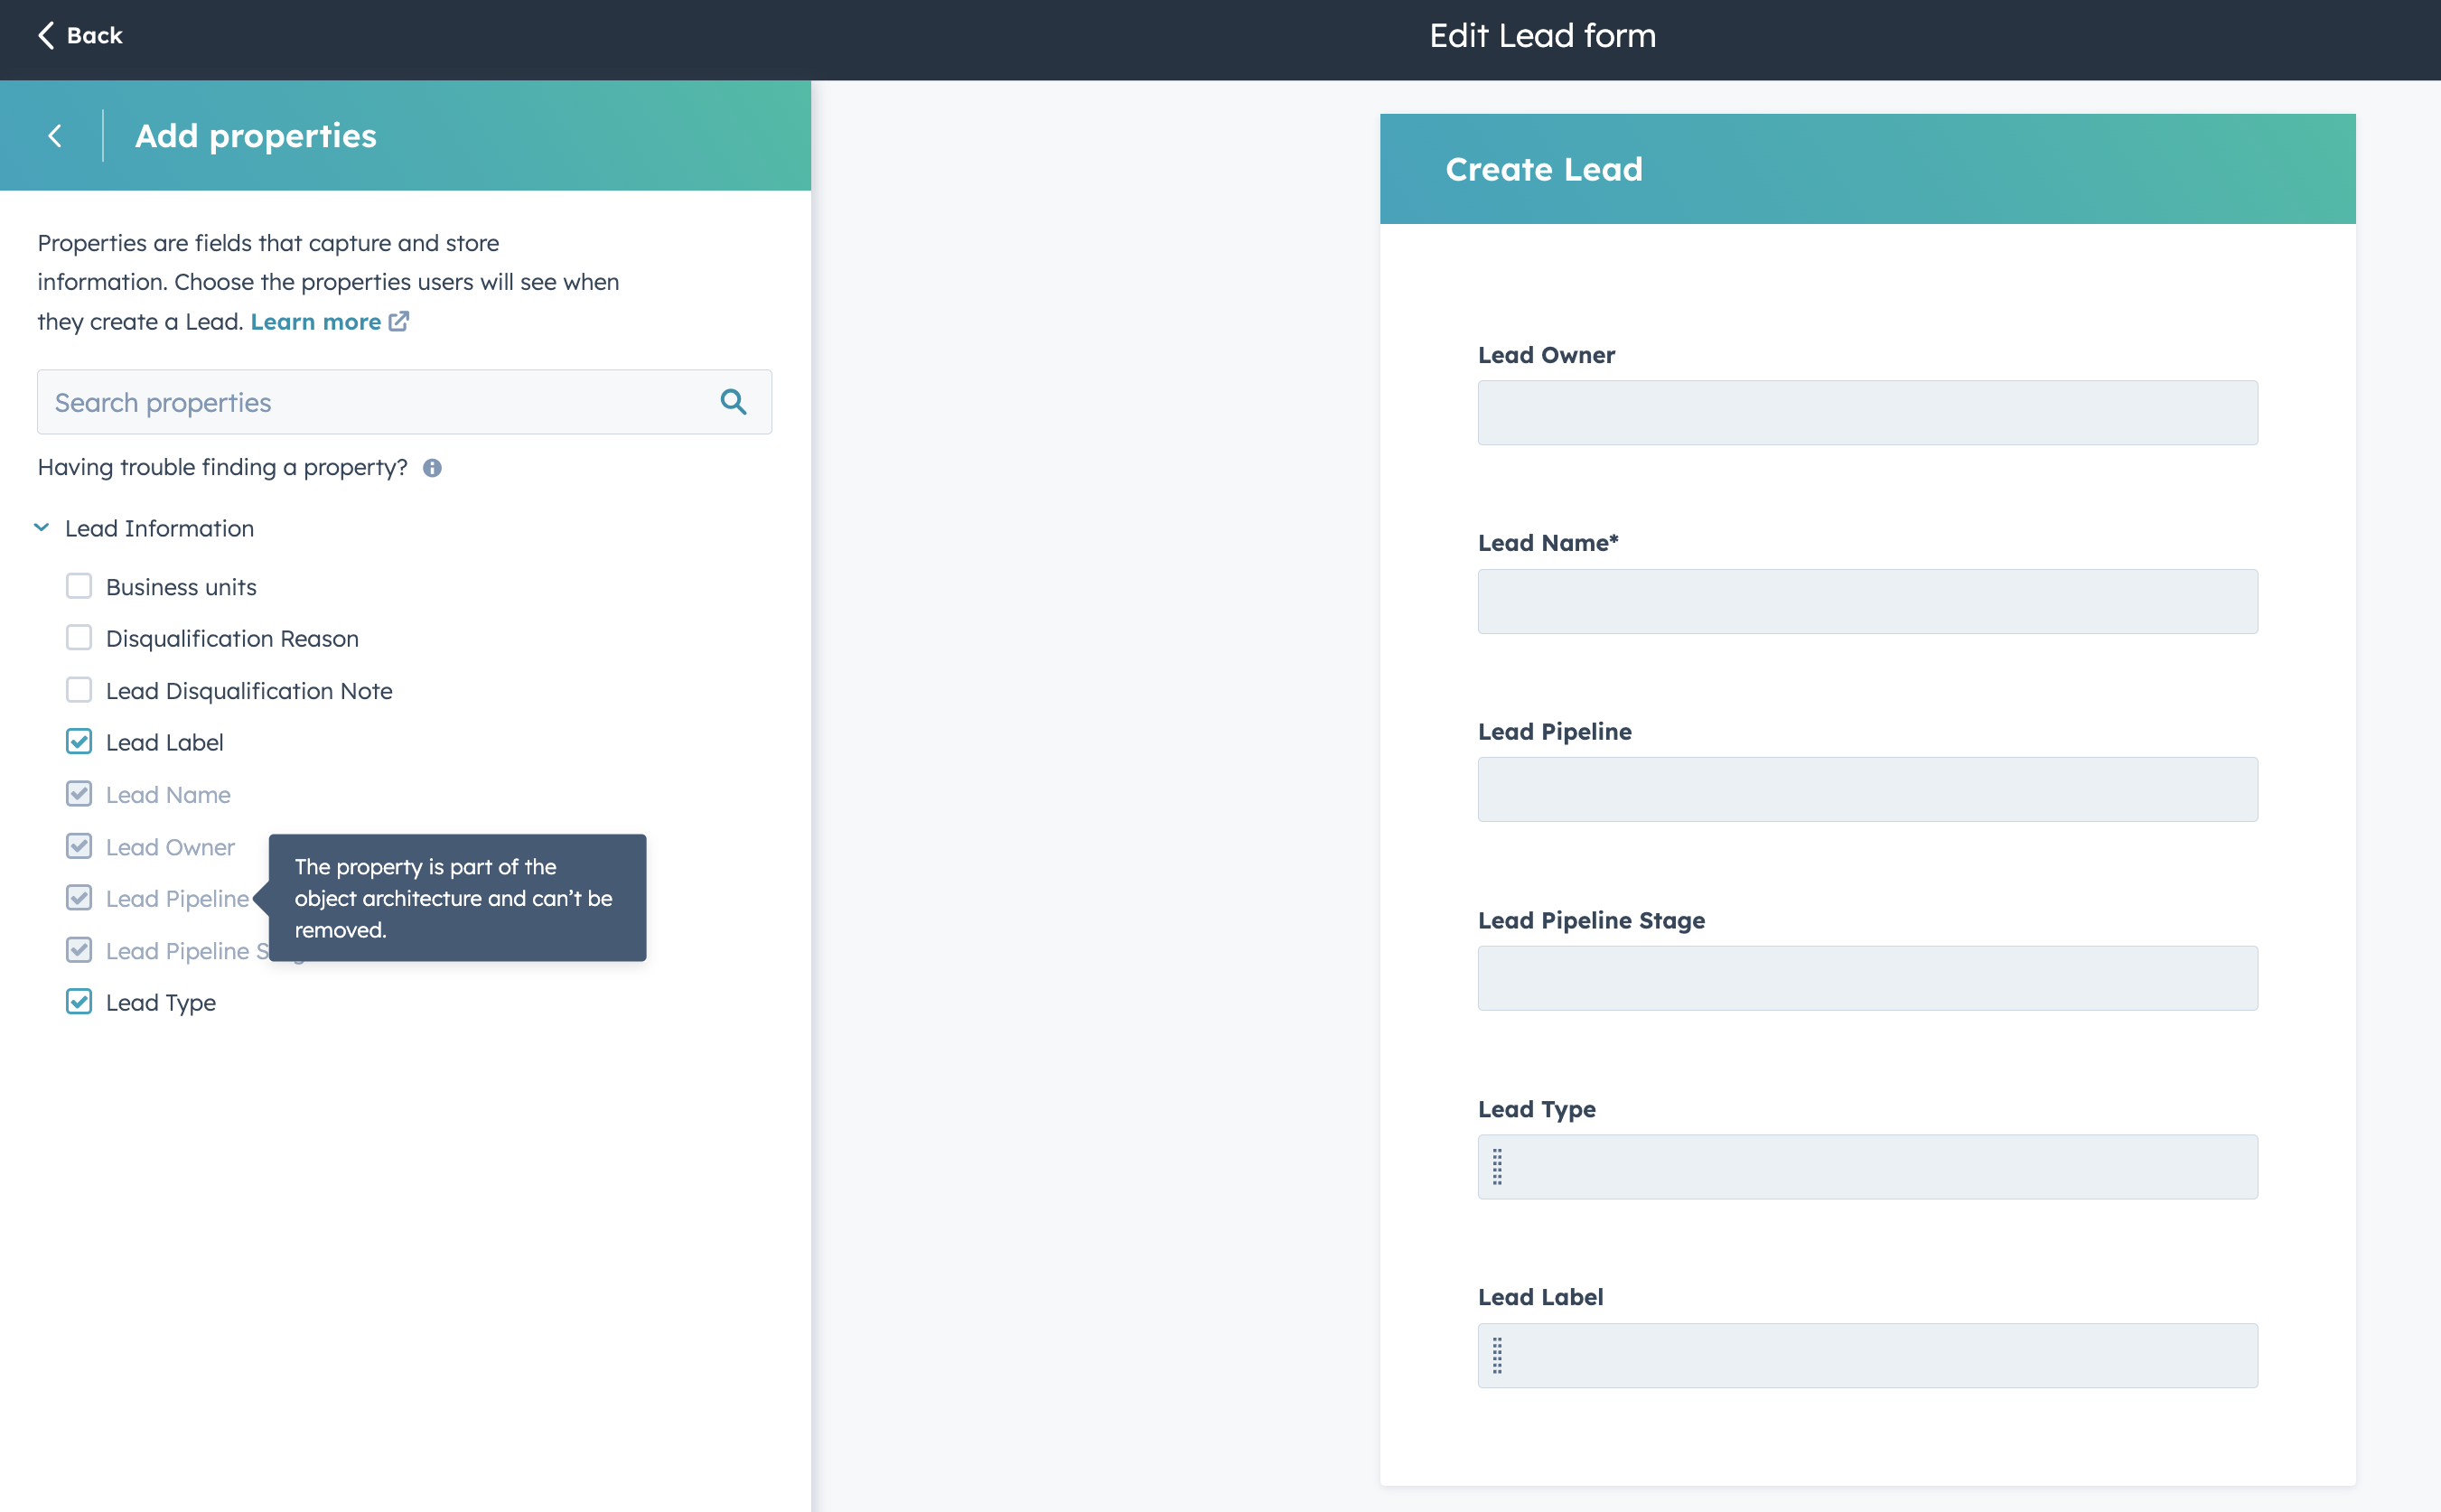Click the drag handle on Lead Label field
Viewport: 2441px width, 1512px height.
1497,1355
